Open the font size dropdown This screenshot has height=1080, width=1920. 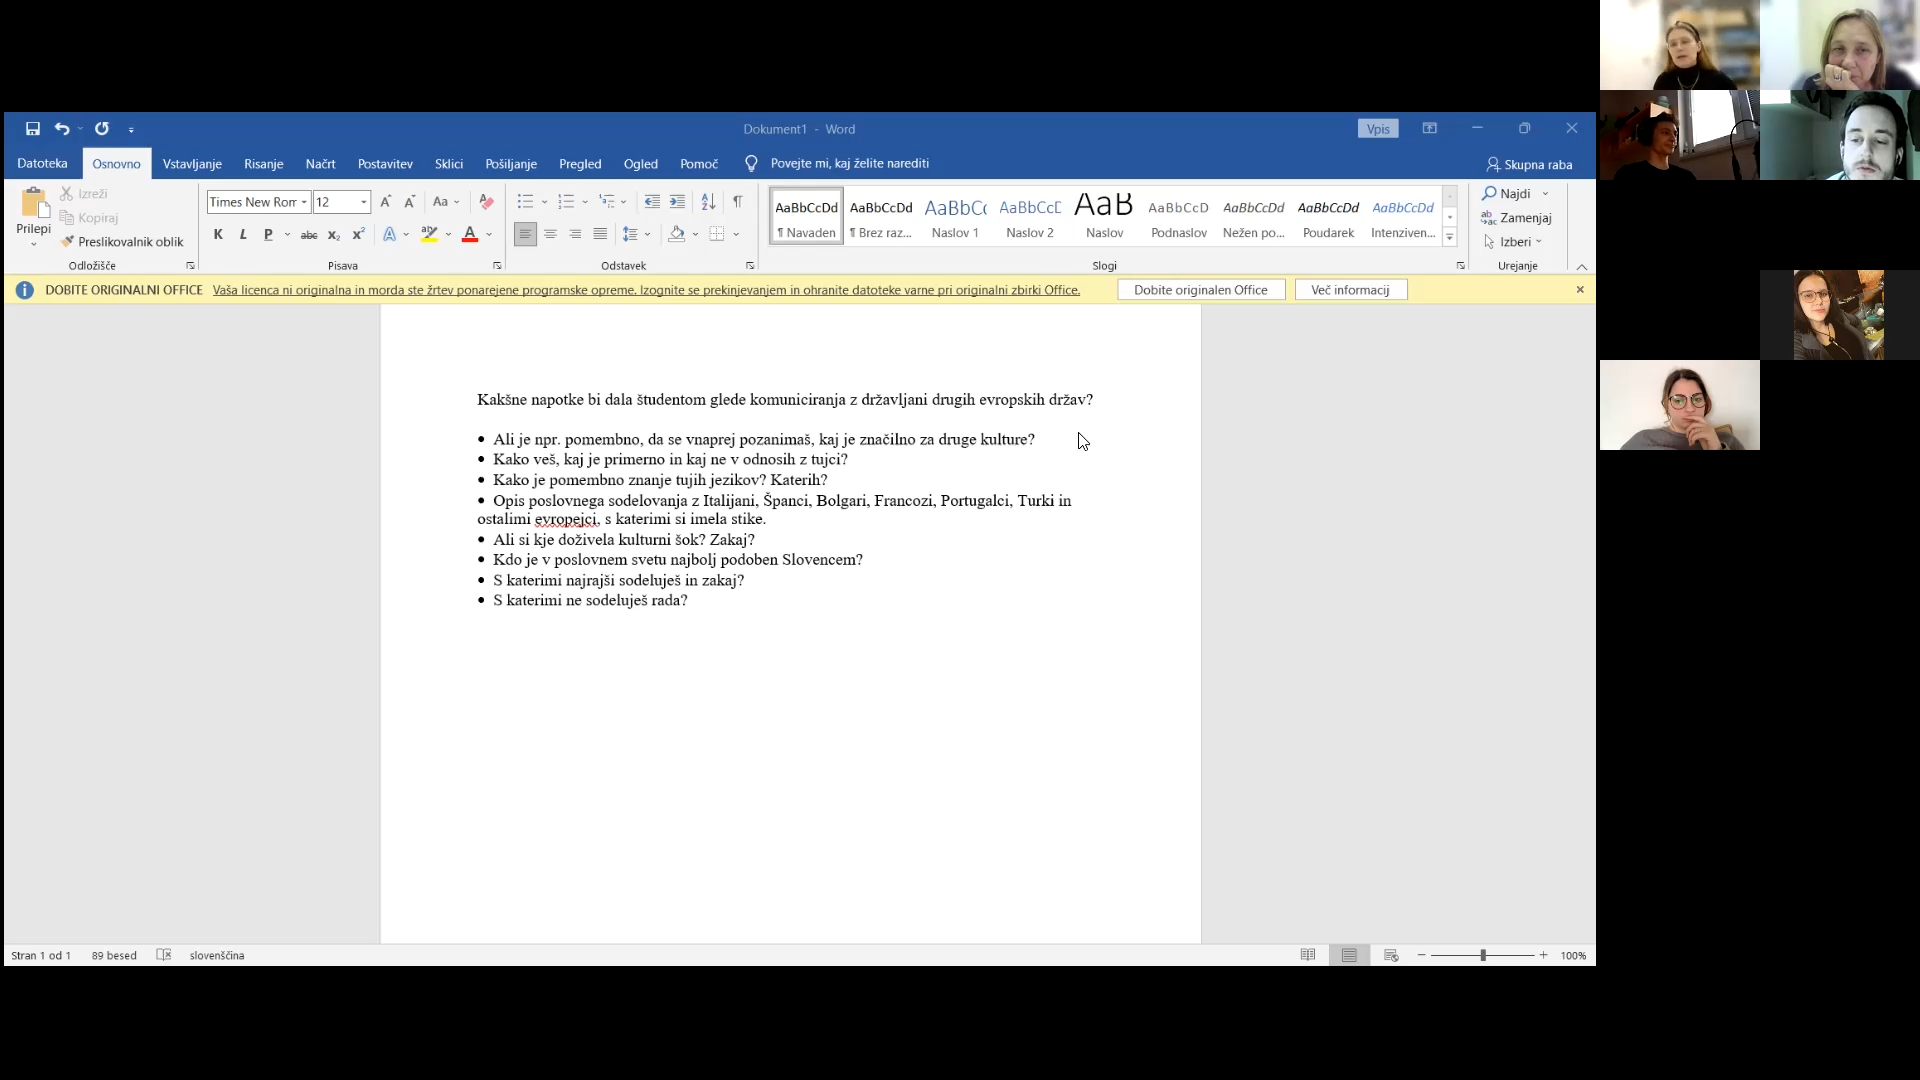coord(364,202)
